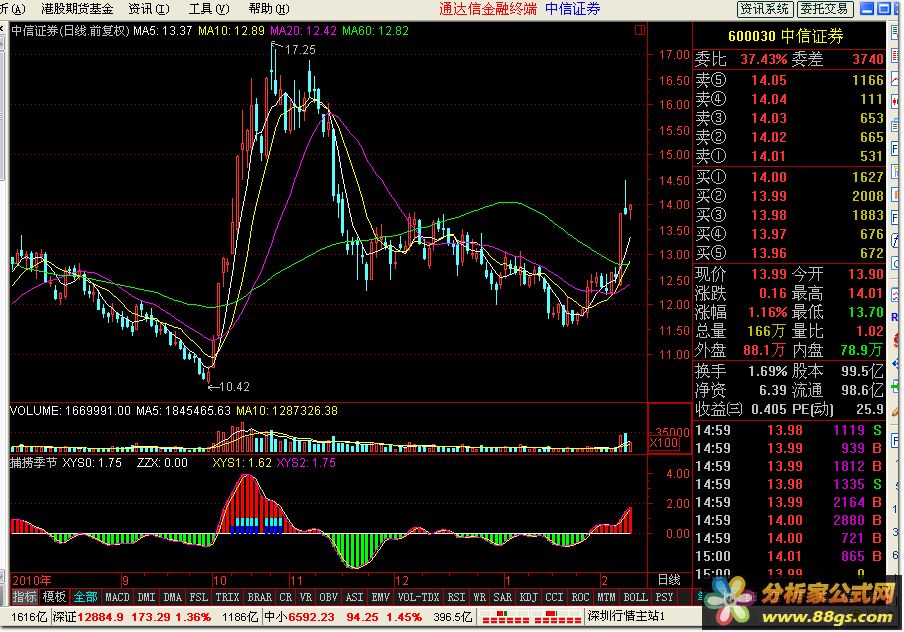Click the 资讯系统 button

[x=765, y=9]
